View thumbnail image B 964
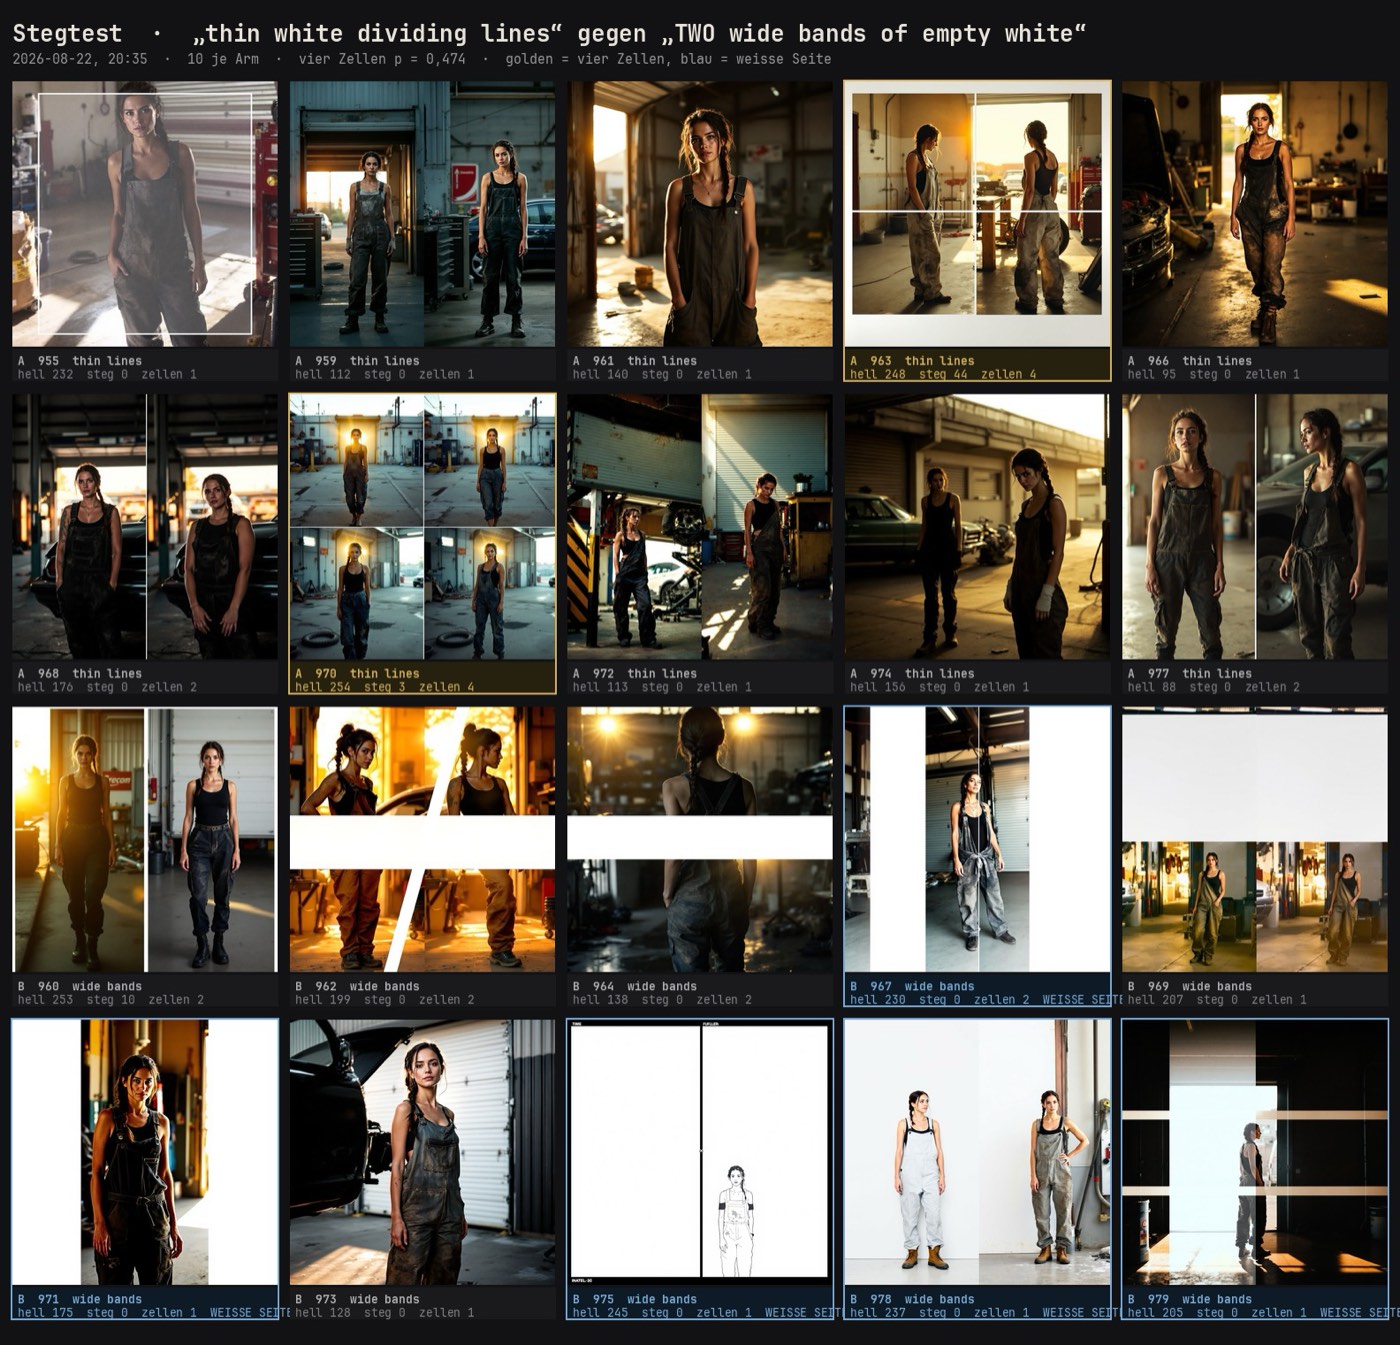 pyautogui.click(x=700, y=840)
